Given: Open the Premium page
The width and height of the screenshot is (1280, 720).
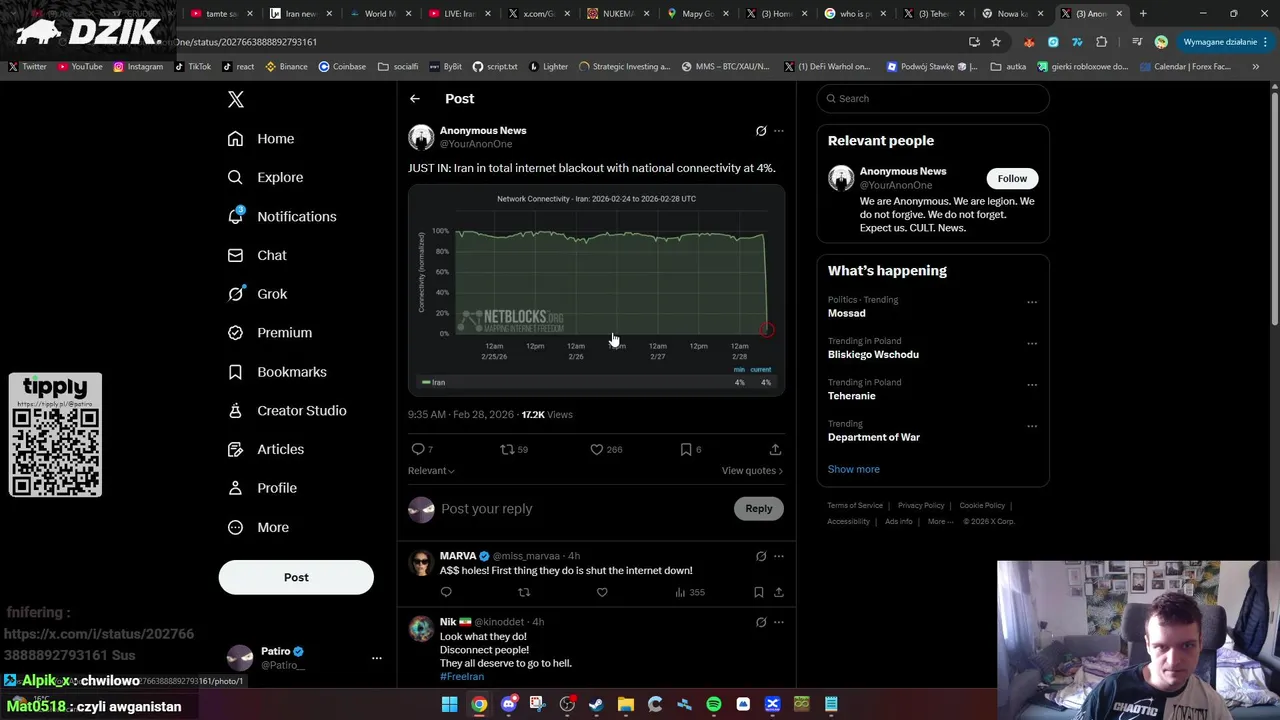Looking at the screenshot, I should [x=270, y=333].
